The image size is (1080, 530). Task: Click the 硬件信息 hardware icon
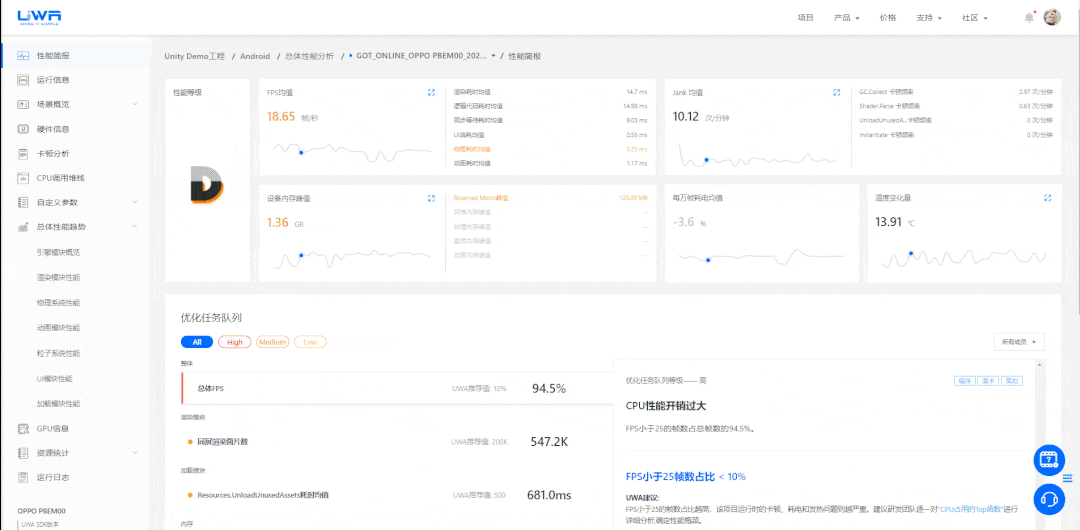coord(23,129)
